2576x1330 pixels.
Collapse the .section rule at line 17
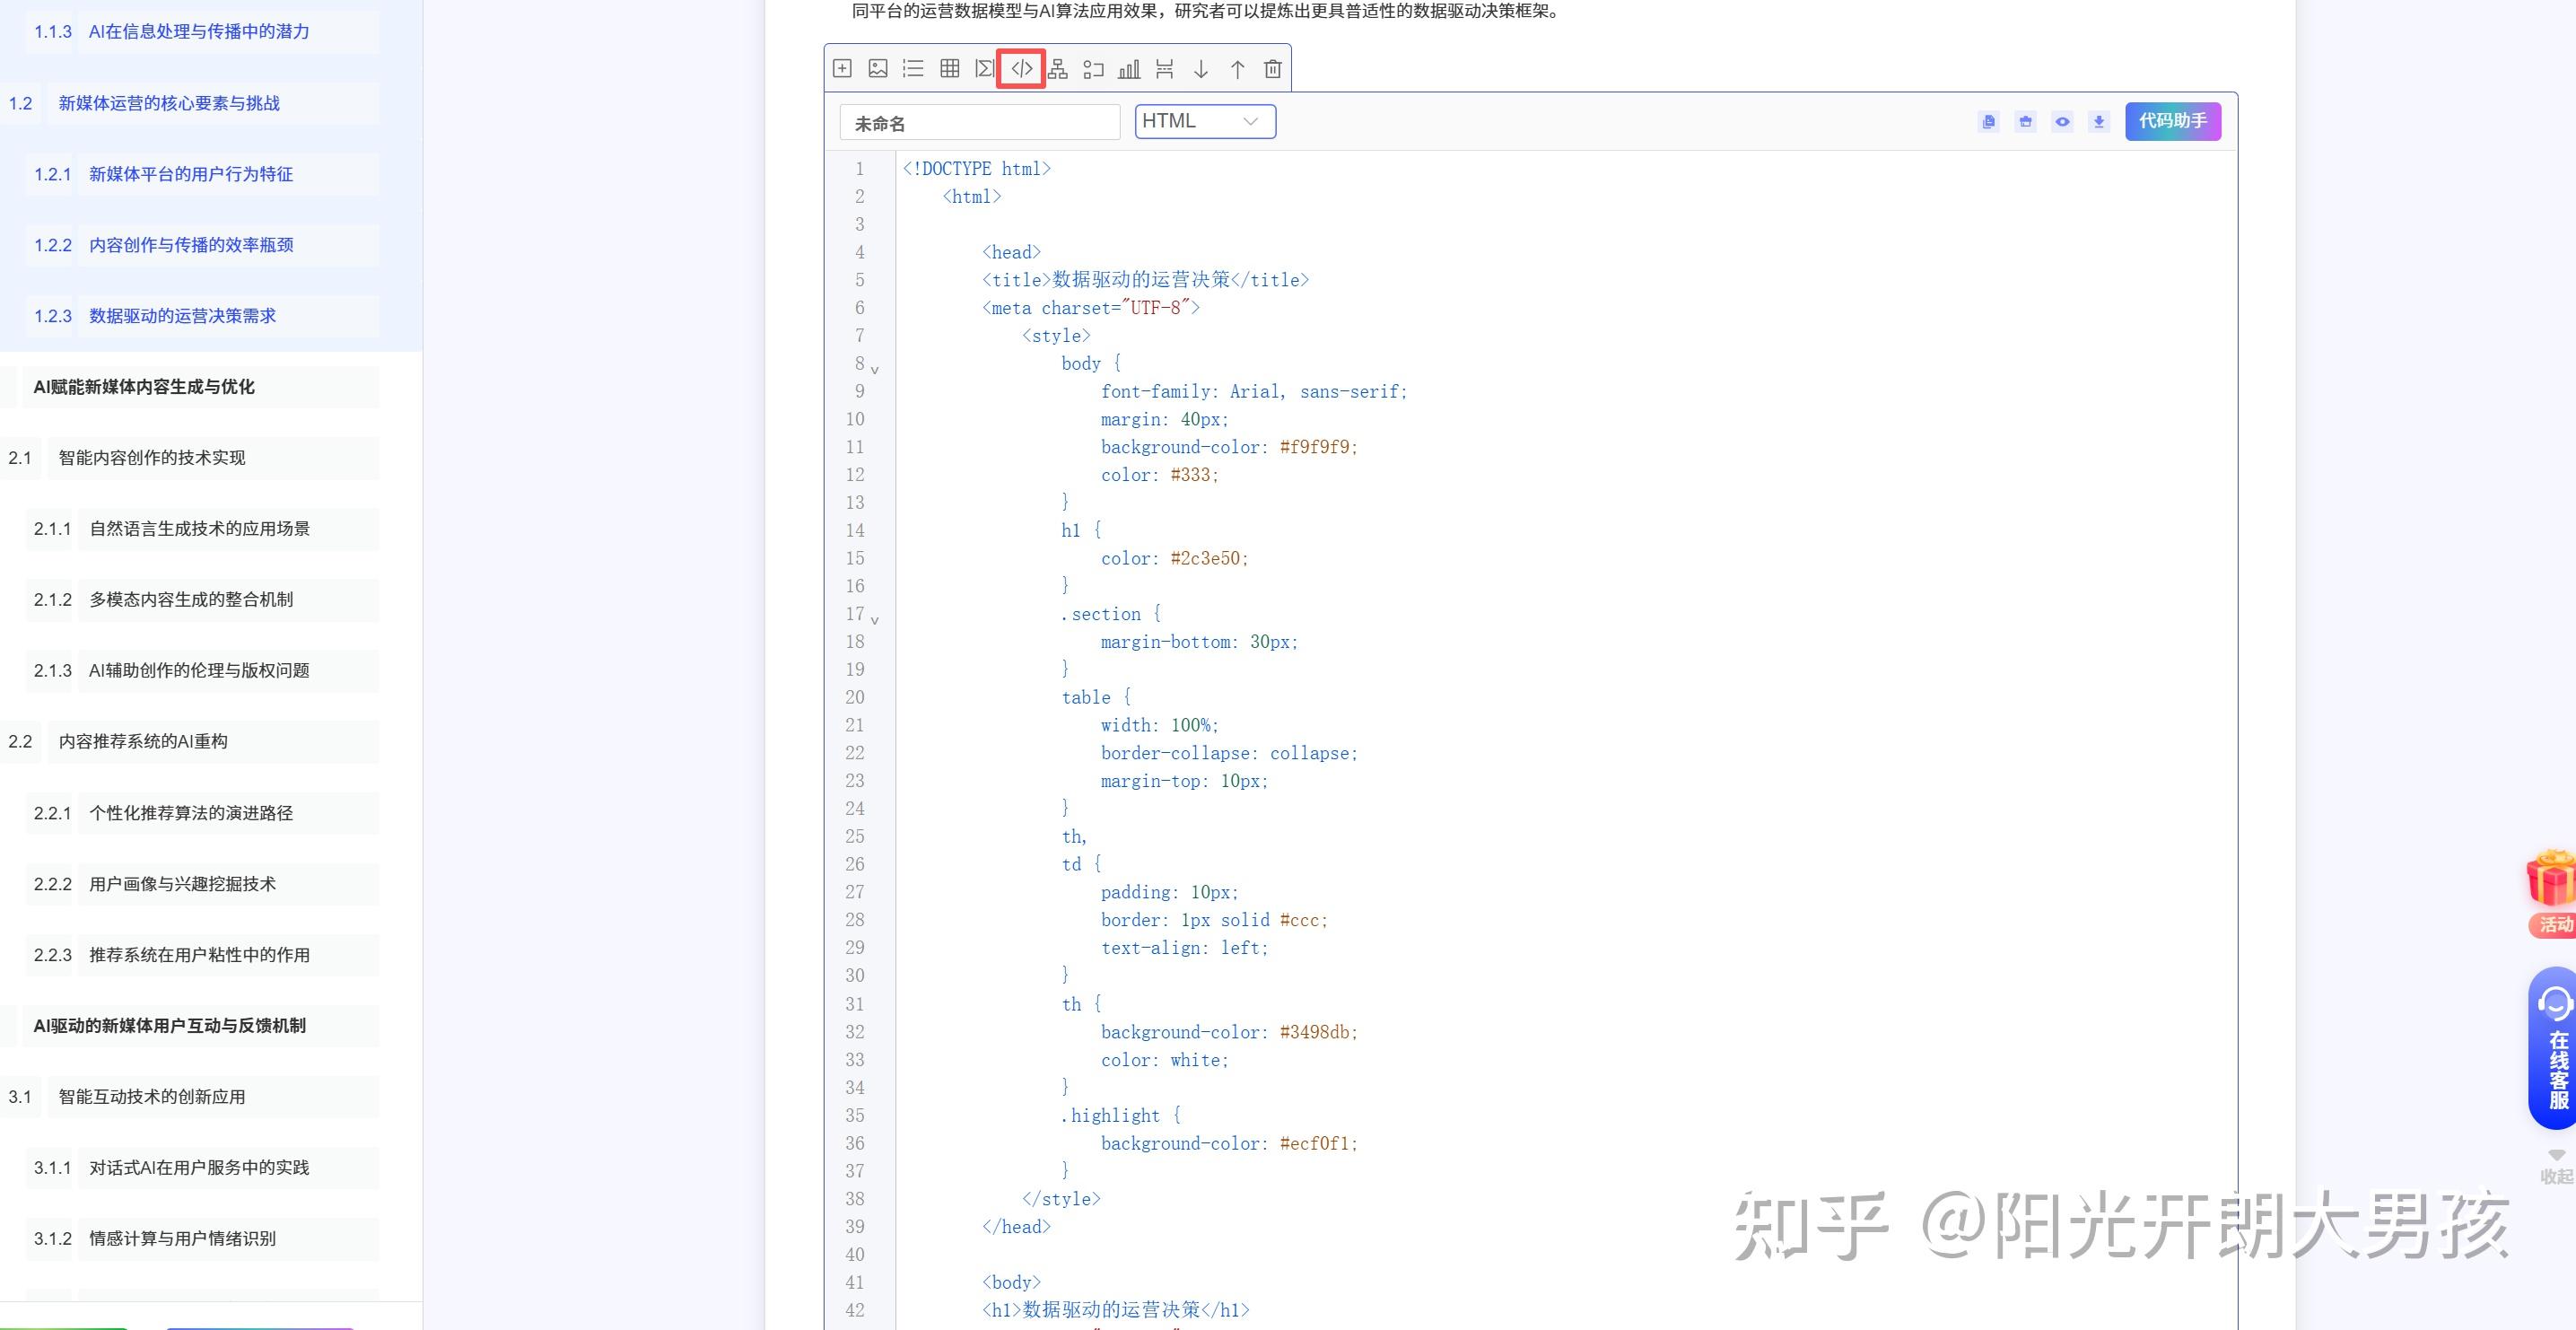point(875,620)
